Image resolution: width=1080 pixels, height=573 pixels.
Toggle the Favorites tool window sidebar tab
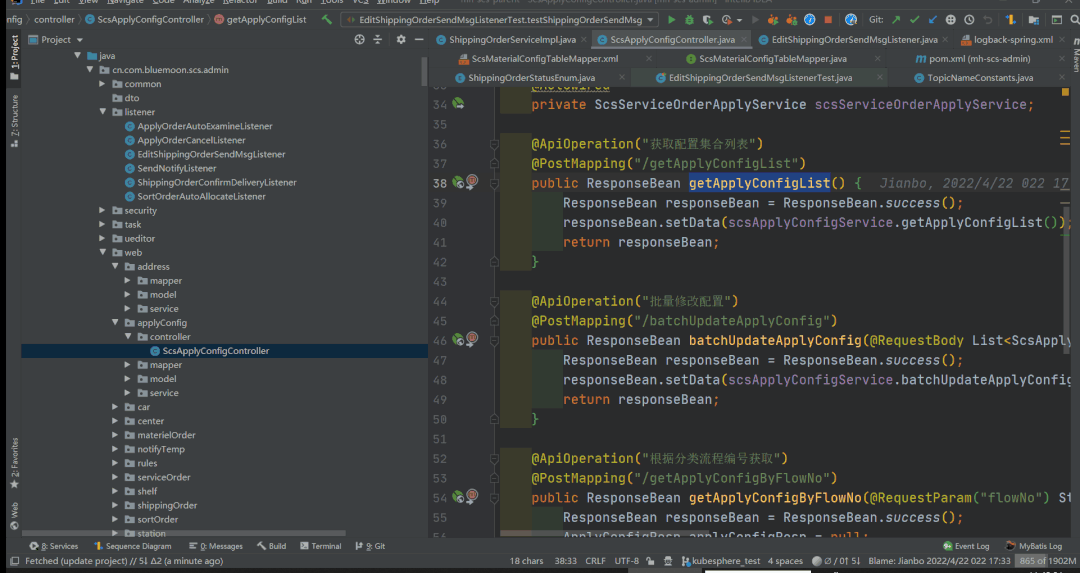pyautogui.click(x=14, y=462)
